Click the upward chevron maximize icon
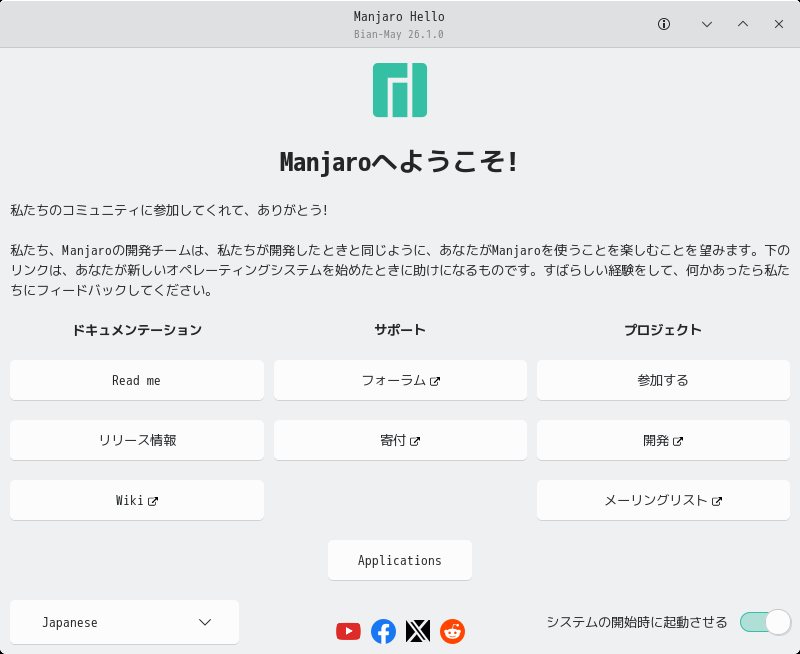 743,24
